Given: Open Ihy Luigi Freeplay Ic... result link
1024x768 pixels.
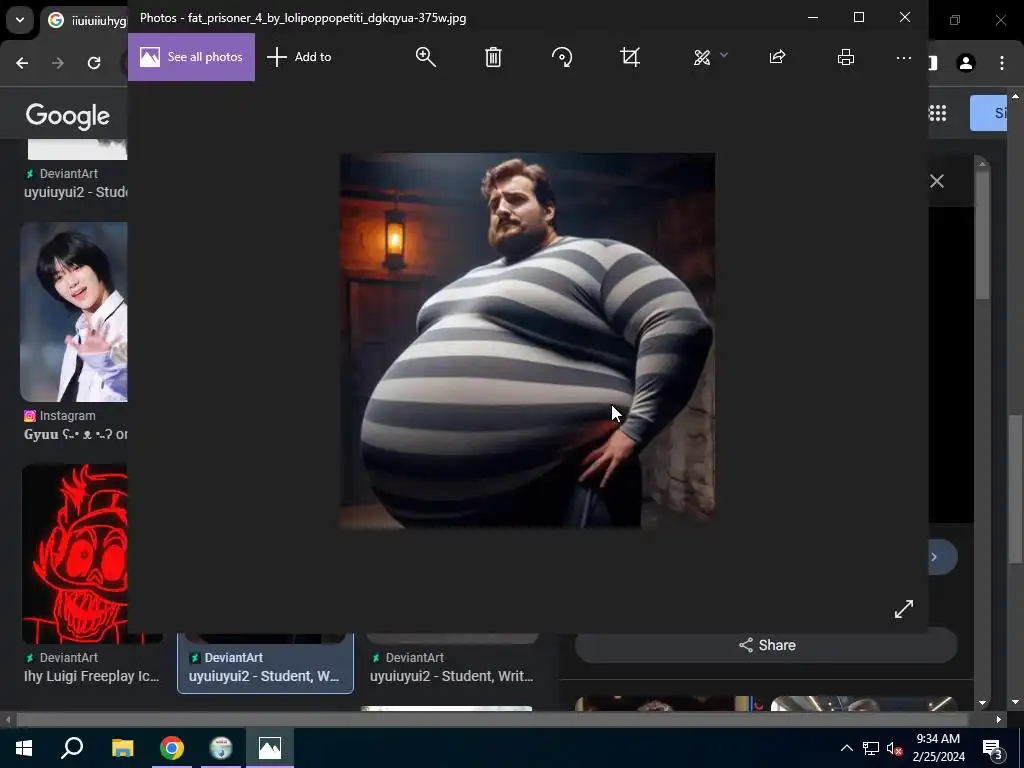Looking at the screenshot, I should tap(91, 676).
